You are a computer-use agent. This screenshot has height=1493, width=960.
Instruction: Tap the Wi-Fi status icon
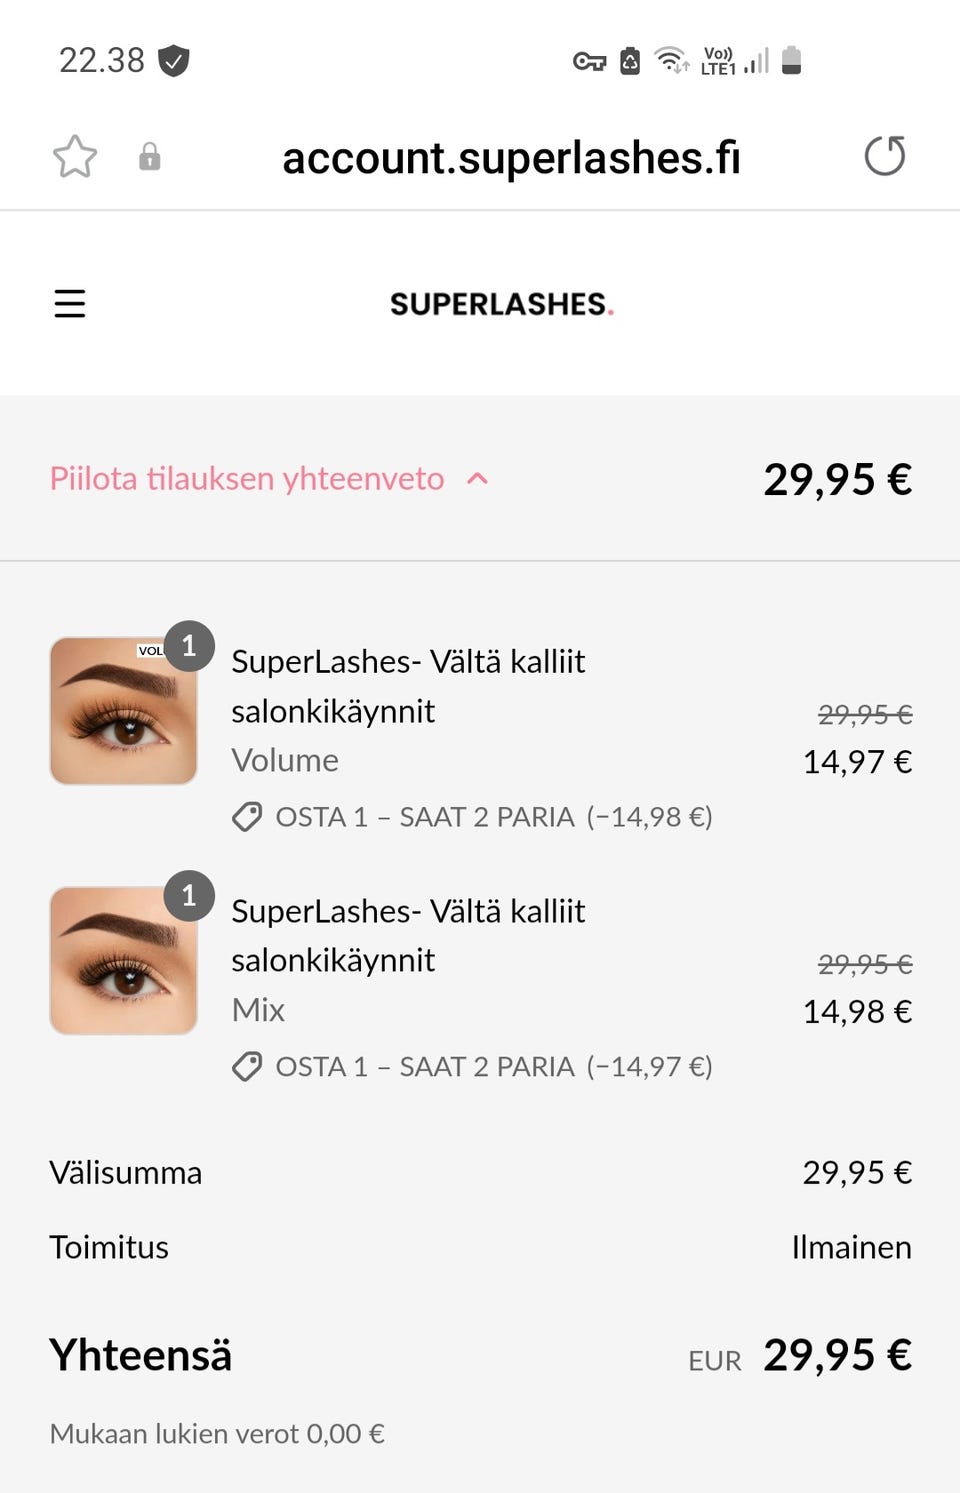pyautogui.click(x=671, y=61)
